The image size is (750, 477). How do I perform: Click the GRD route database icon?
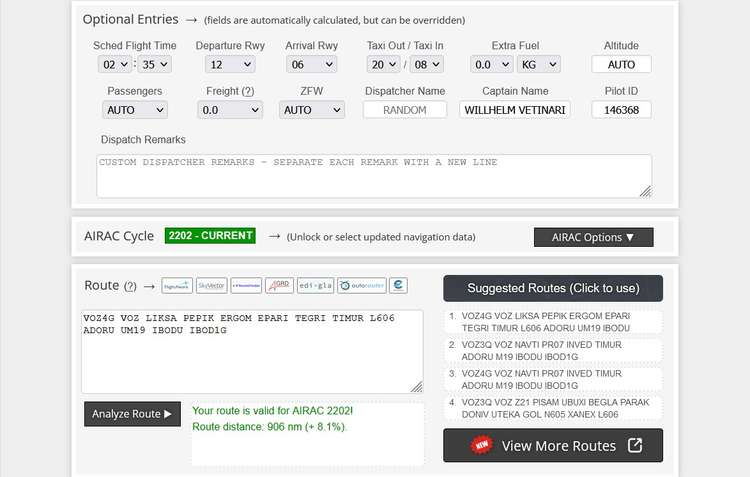(x=279, y=285)
